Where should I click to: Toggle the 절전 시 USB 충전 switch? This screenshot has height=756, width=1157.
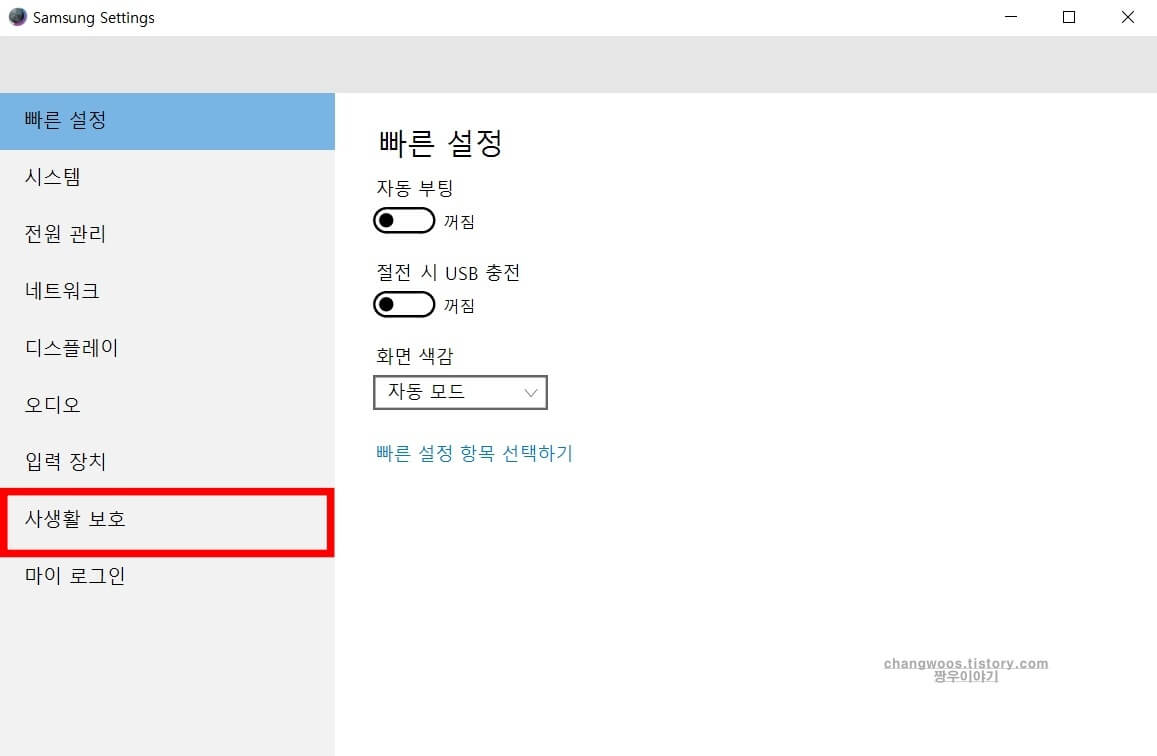(x=404, y=305)
